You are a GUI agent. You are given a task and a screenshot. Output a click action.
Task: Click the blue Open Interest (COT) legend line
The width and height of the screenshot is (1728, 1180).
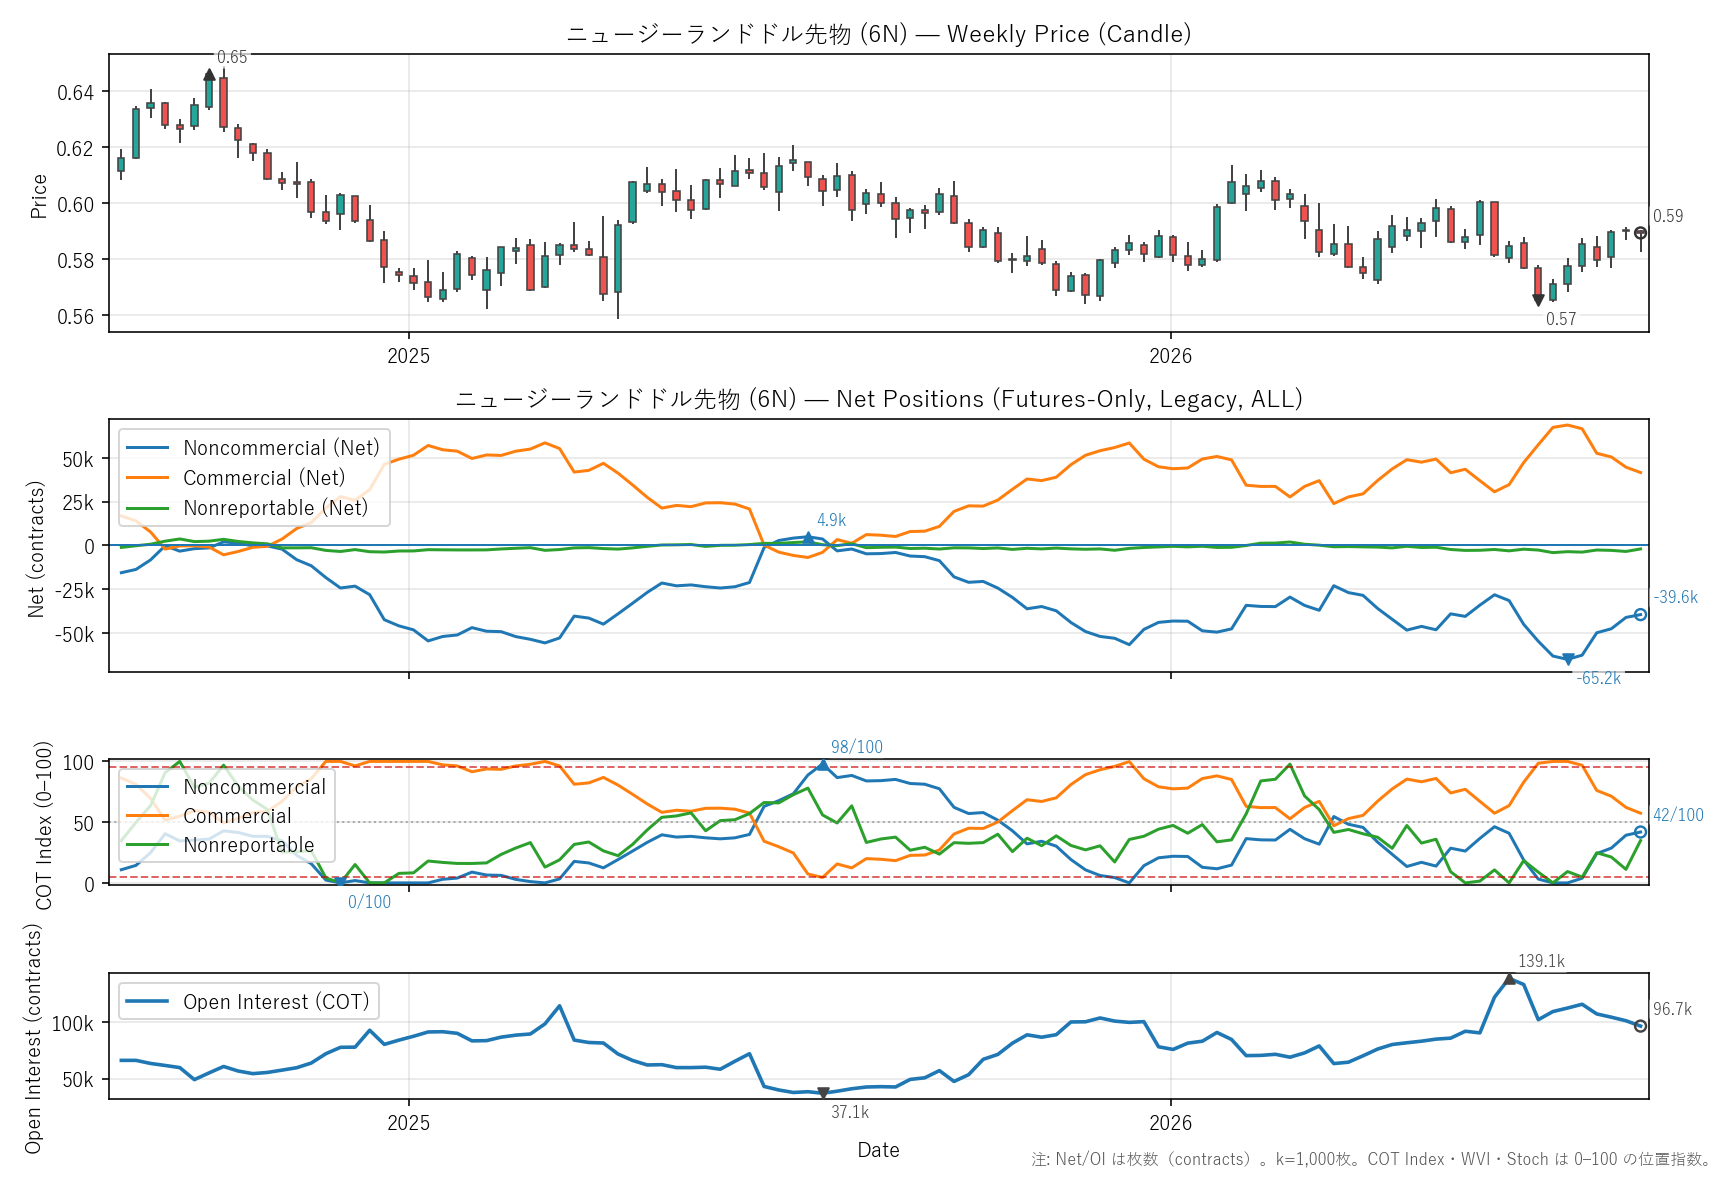148,1002
